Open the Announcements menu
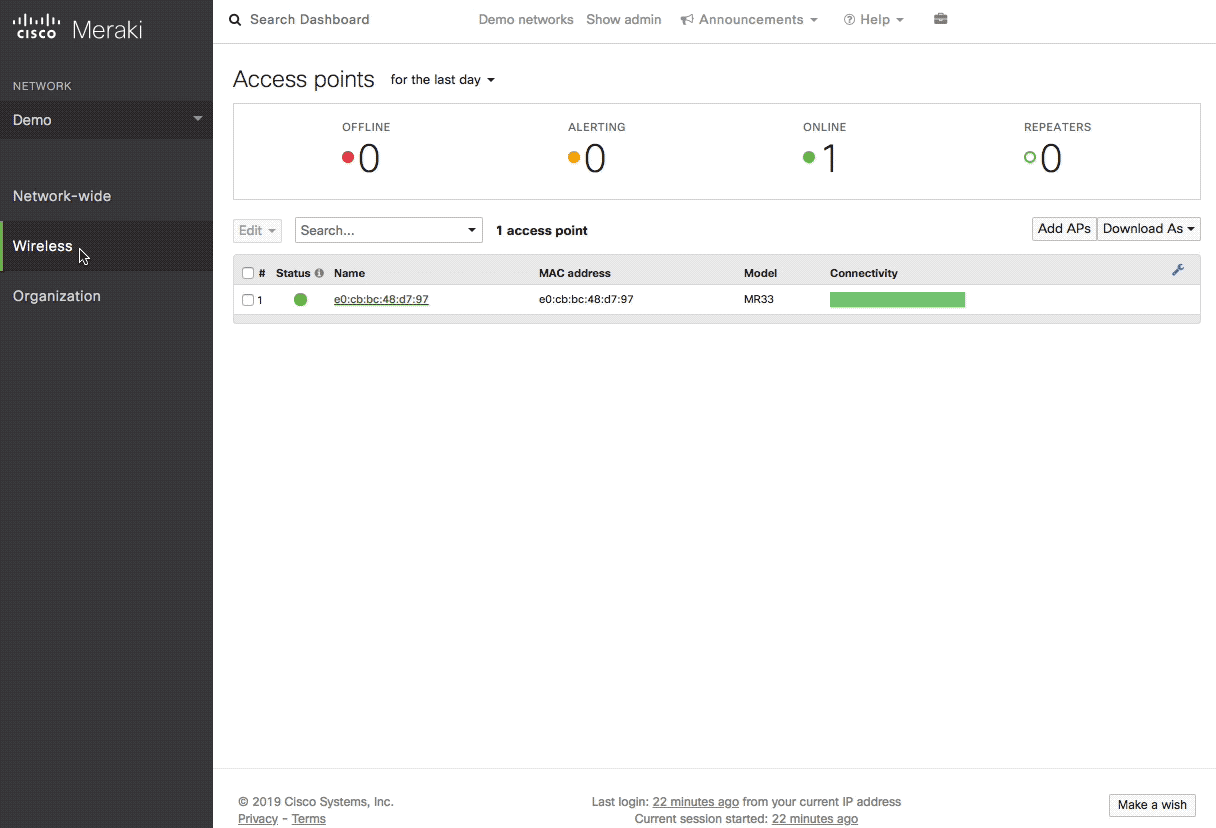This screenshot has height=828, width=1216. click(749, 20)
